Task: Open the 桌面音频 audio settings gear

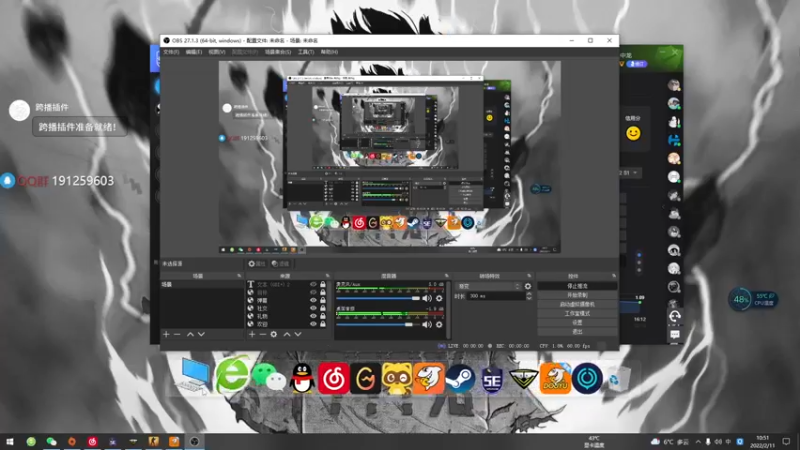Action: pos(439,324)
